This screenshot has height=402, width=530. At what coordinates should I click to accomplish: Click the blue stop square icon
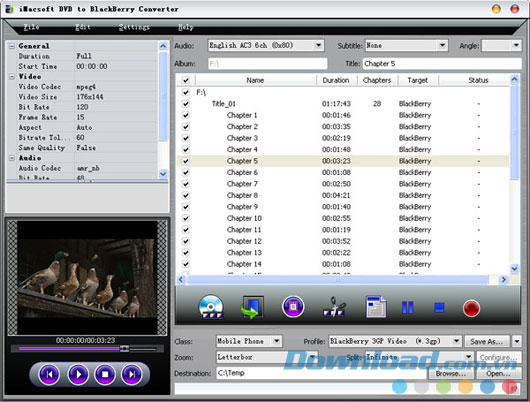[439, 308]
